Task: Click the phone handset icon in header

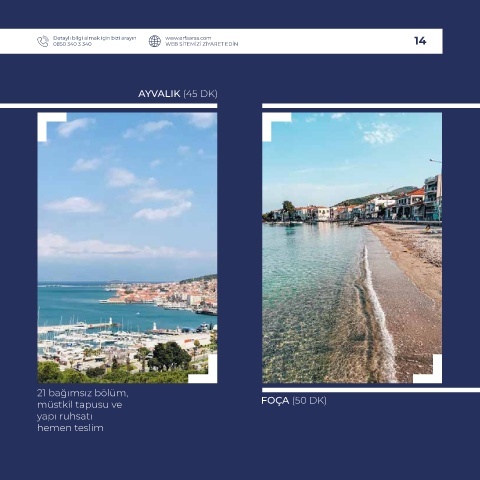Action: (x=43, y=41)
